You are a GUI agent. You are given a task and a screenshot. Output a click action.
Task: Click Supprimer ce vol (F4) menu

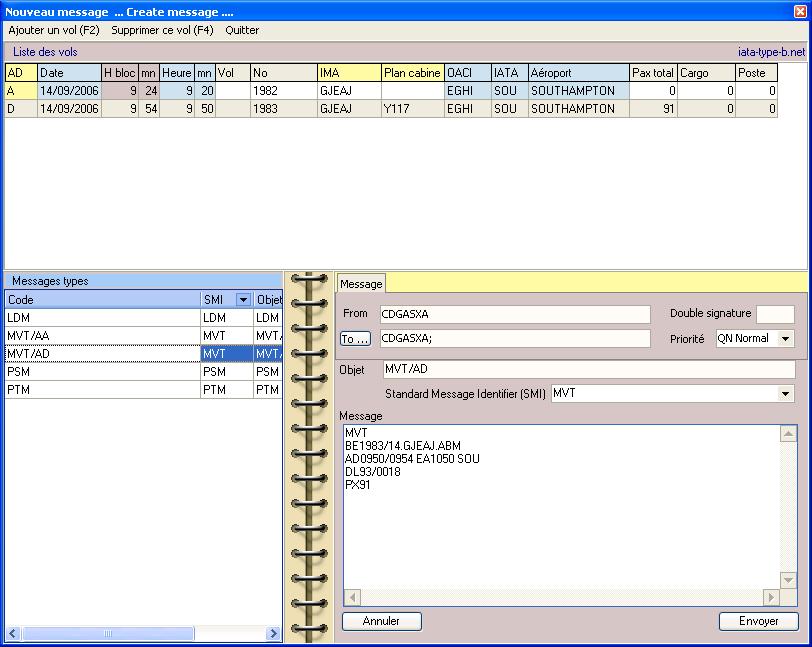162,30
